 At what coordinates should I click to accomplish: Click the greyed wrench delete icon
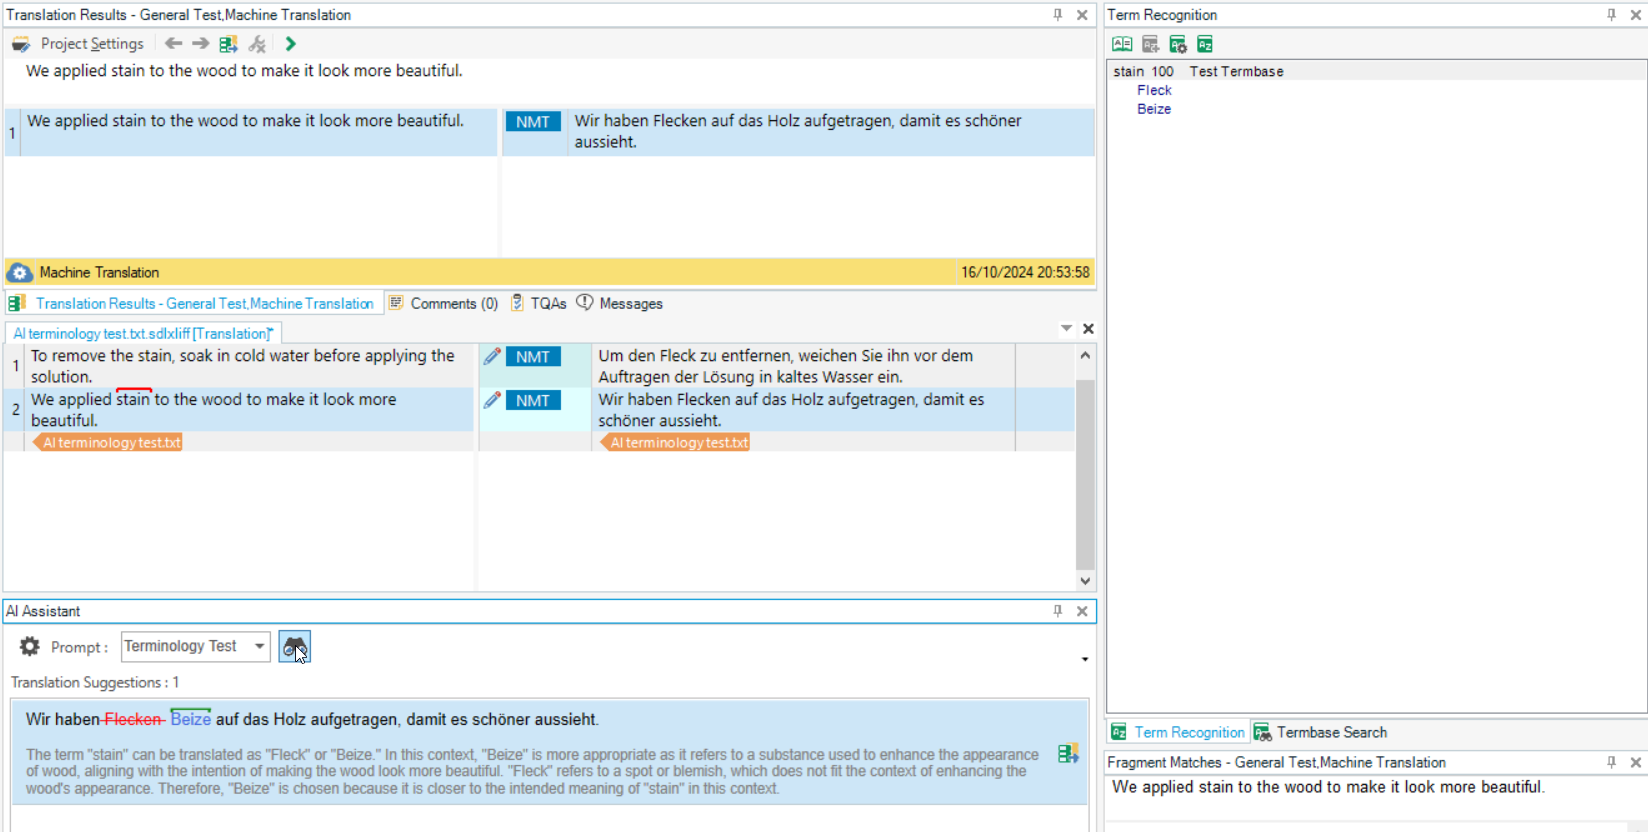[x=257, y=44]
